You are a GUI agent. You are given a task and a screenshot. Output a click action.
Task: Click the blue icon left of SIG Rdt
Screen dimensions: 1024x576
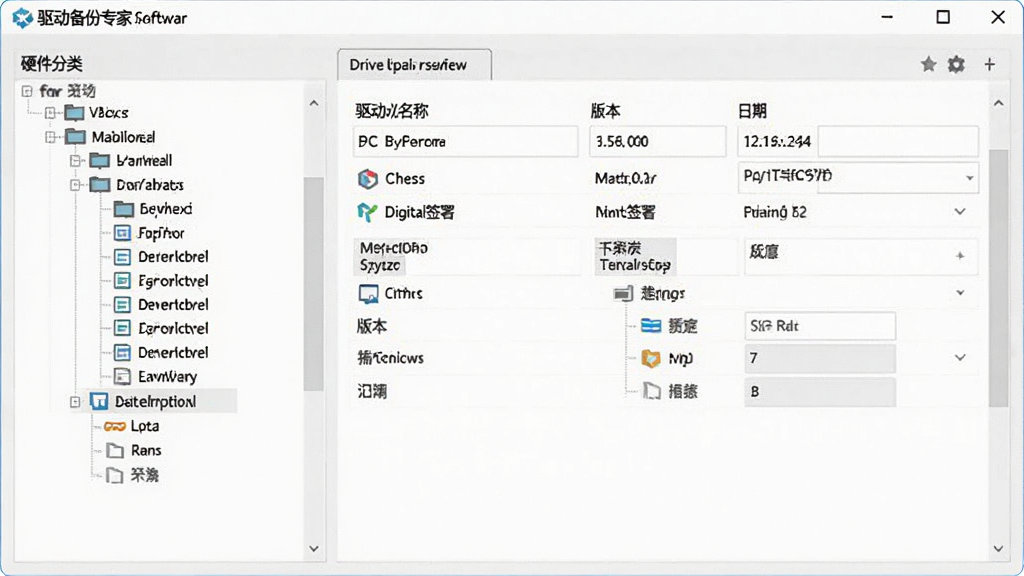click(x=651, y=325)
